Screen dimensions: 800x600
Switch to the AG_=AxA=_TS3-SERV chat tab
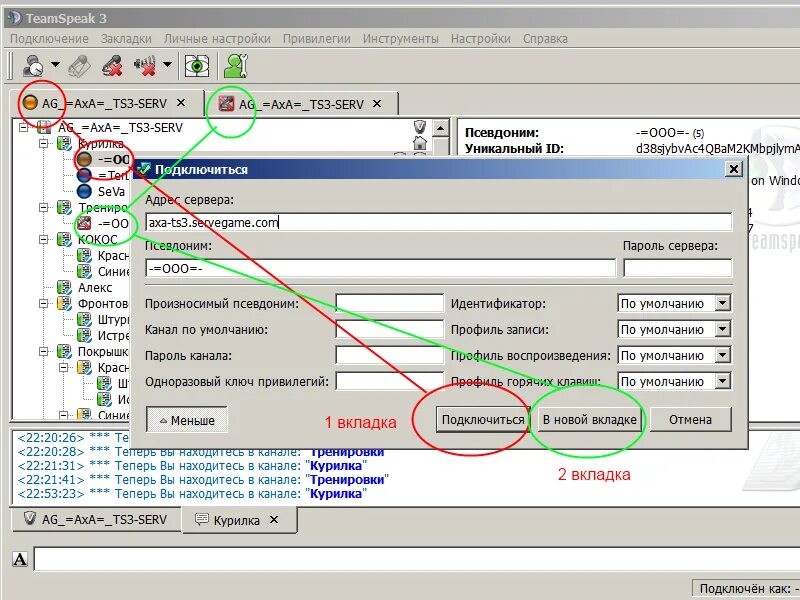point(96,519)
